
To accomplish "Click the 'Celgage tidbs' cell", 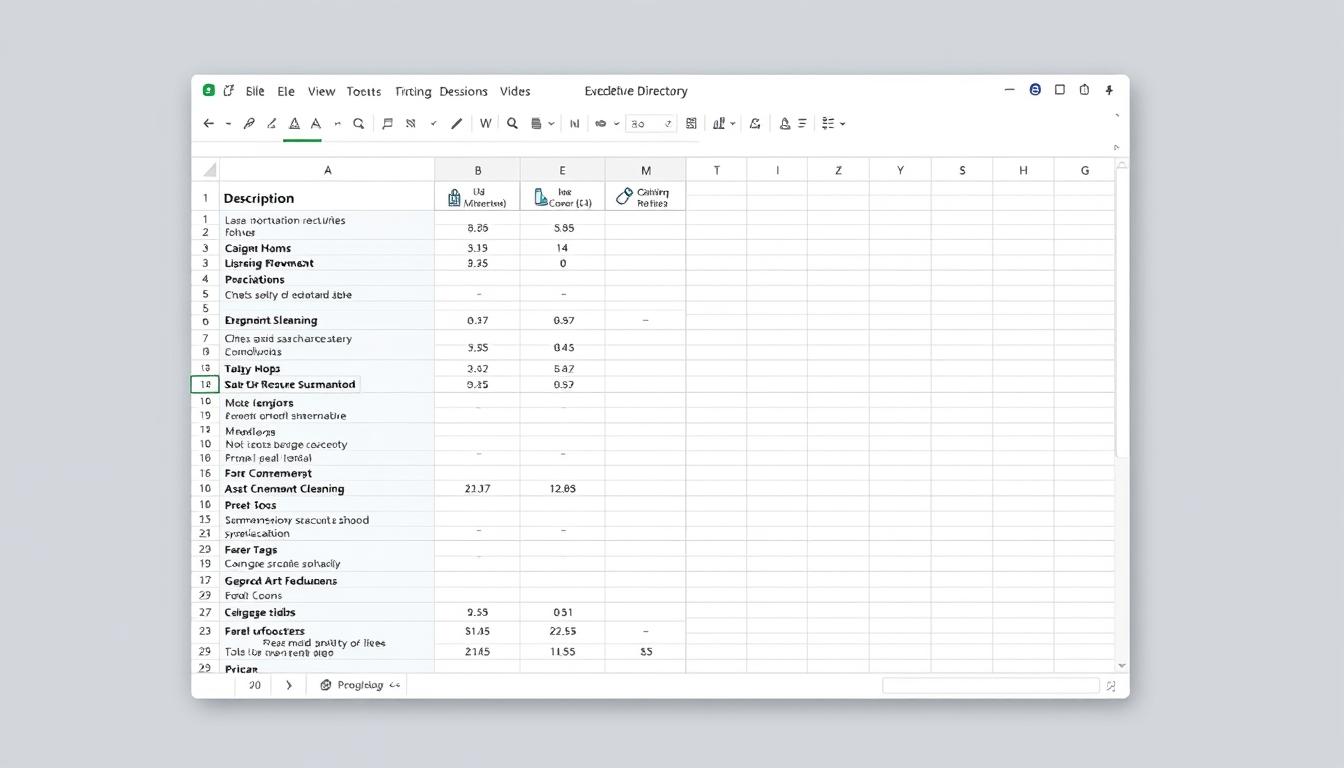I will tap(327, 612).
